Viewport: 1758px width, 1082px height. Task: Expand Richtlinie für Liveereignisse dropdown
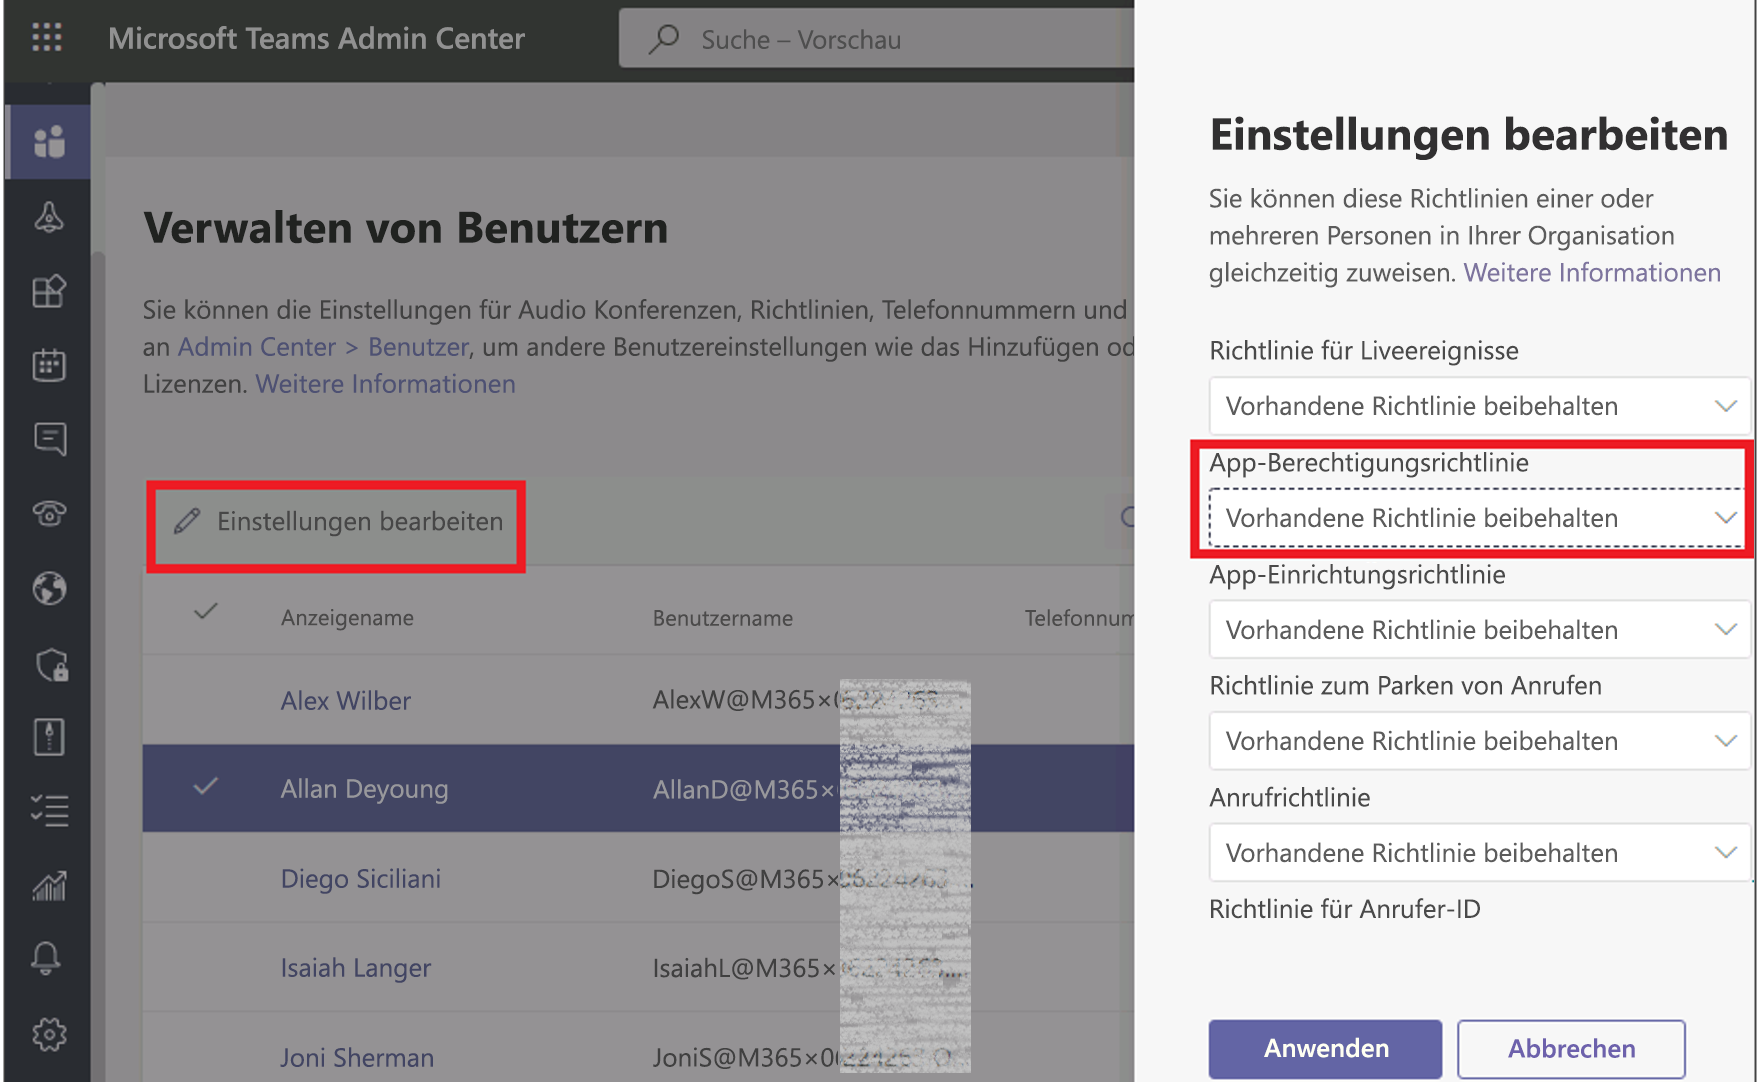(x=1479, y=406)
